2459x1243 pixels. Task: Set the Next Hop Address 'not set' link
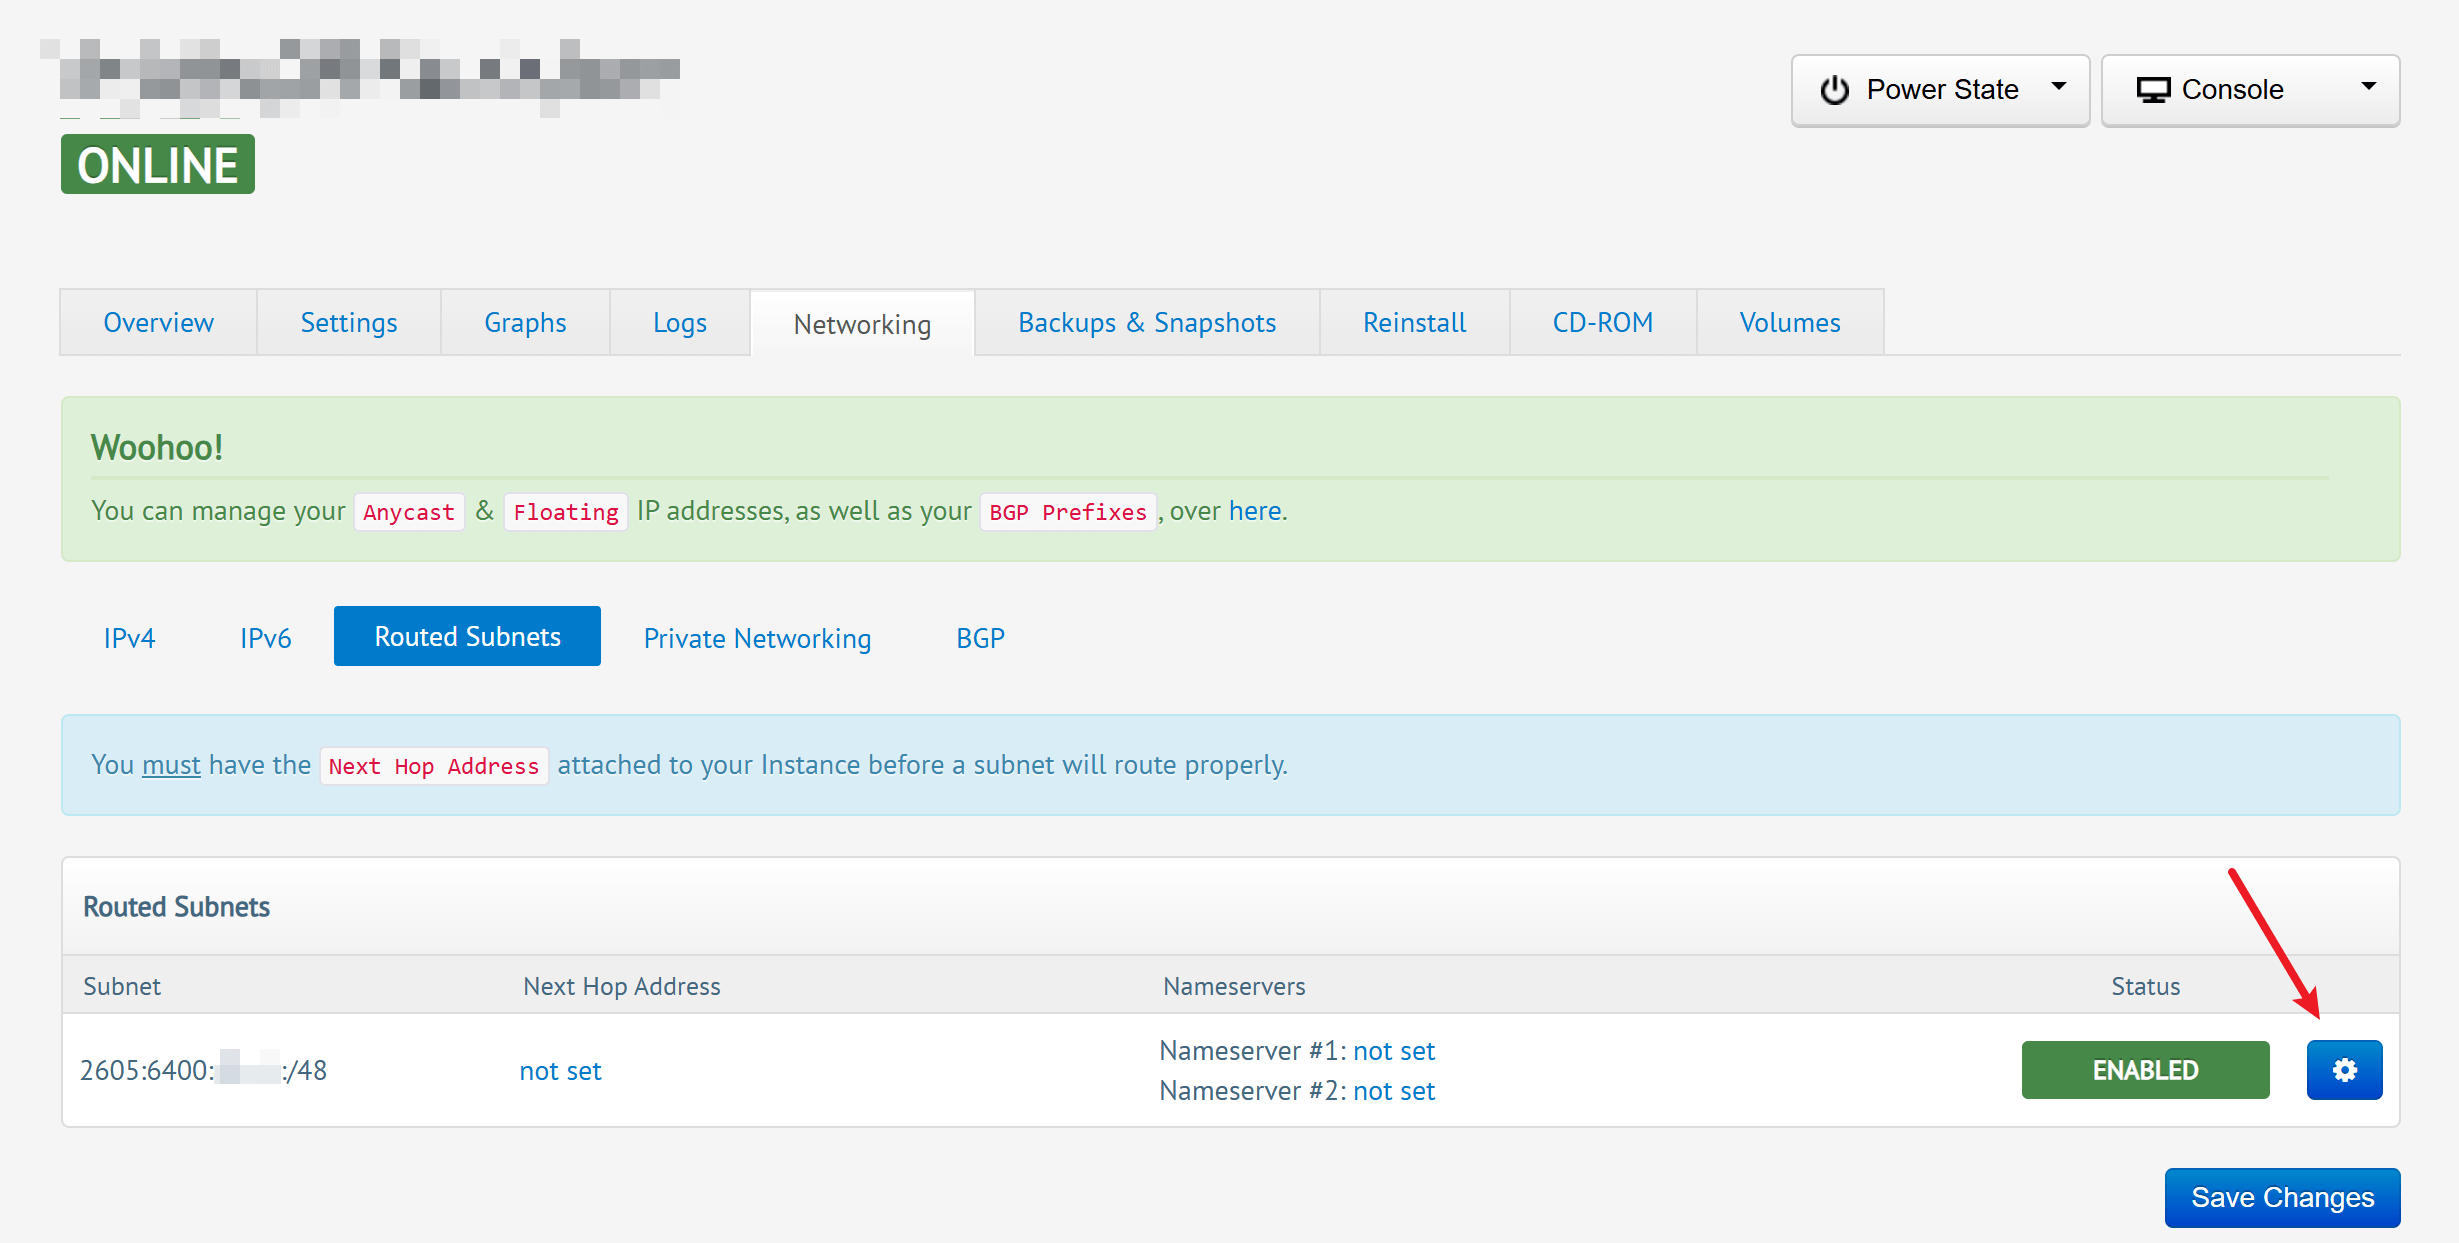click(x=560, y=1071)
